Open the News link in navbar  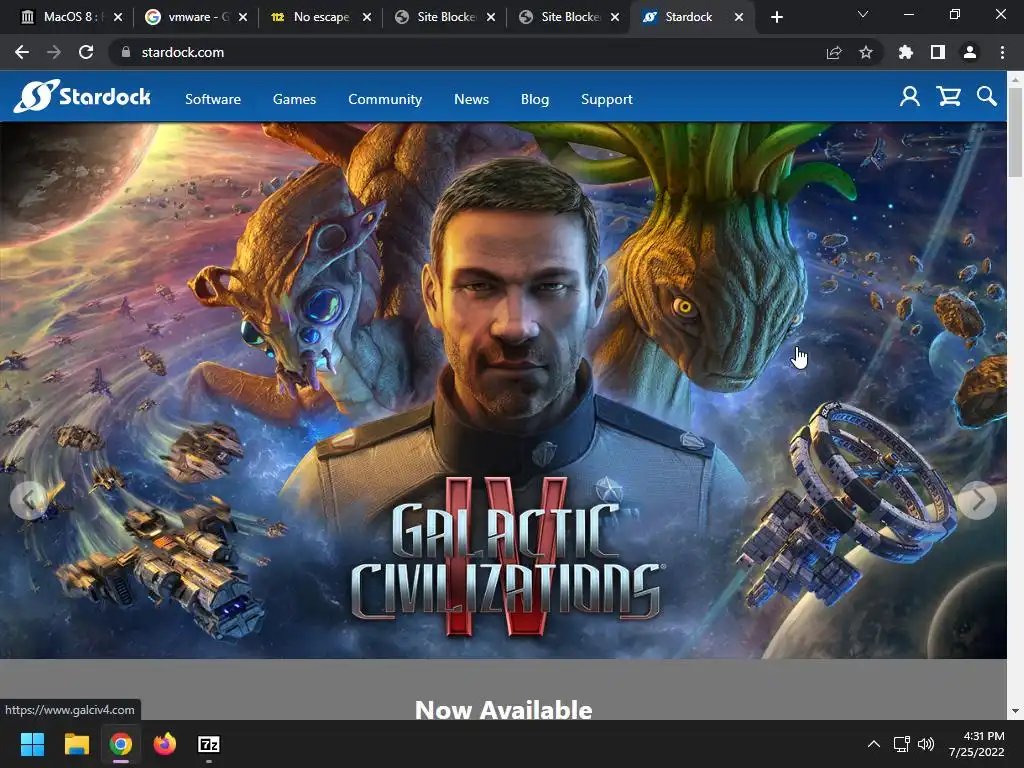472,99
